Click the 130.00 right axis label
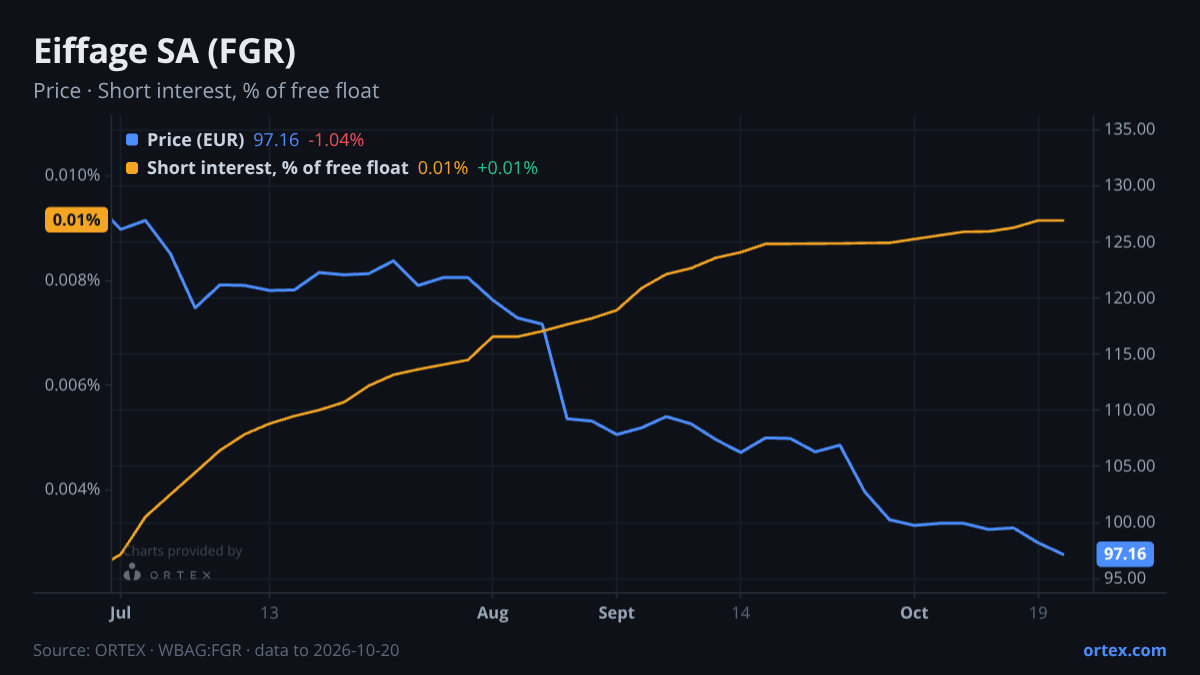1200x675 pixels. [x=1129, y=185]
